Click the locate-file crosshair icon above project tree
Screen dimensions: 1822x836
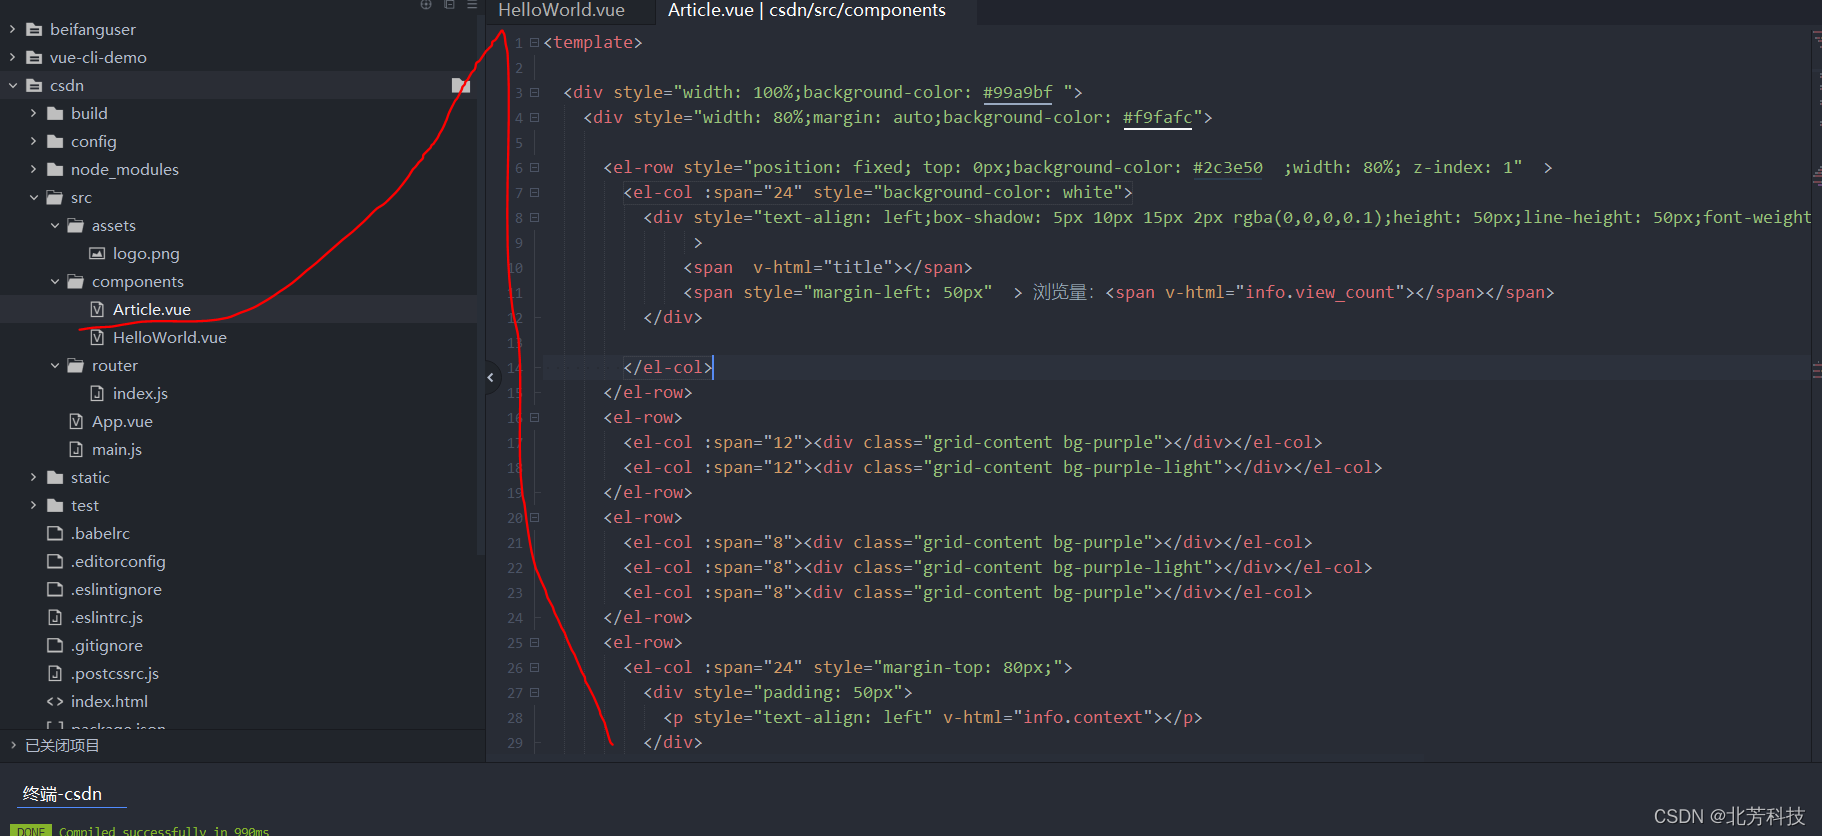click(426, 5)
